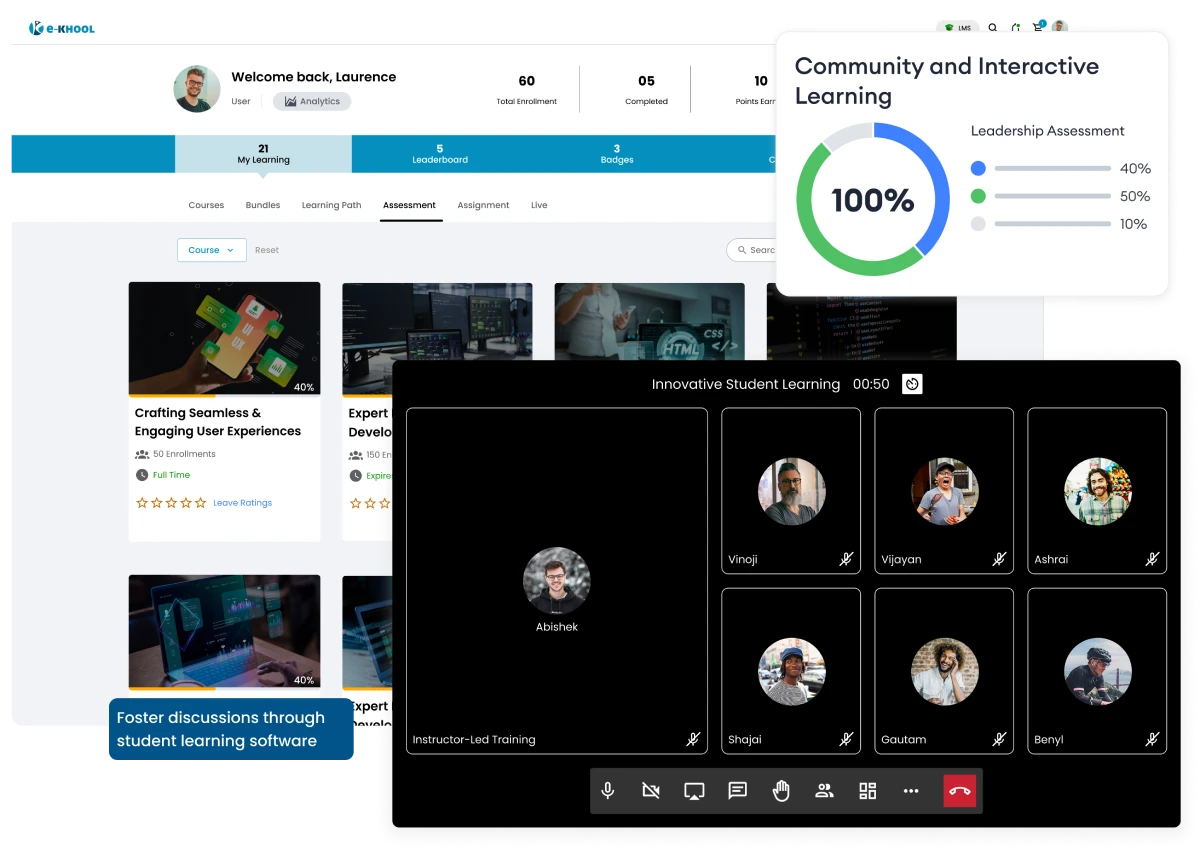
Task: Open the more options menu in the meeting toolbar
Action: click(x=911, y=791)
